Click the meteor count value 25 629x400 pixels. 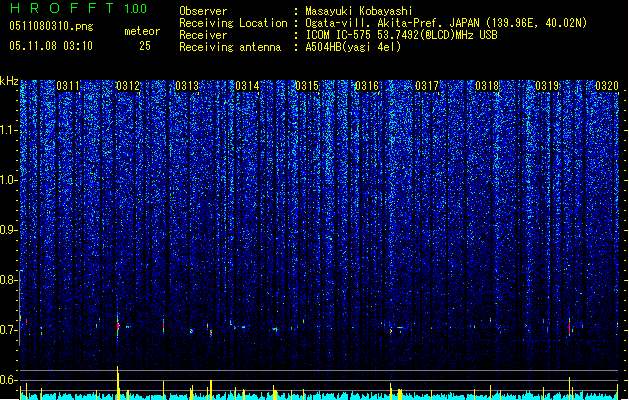pyautogui.click(x=145, y=46)
